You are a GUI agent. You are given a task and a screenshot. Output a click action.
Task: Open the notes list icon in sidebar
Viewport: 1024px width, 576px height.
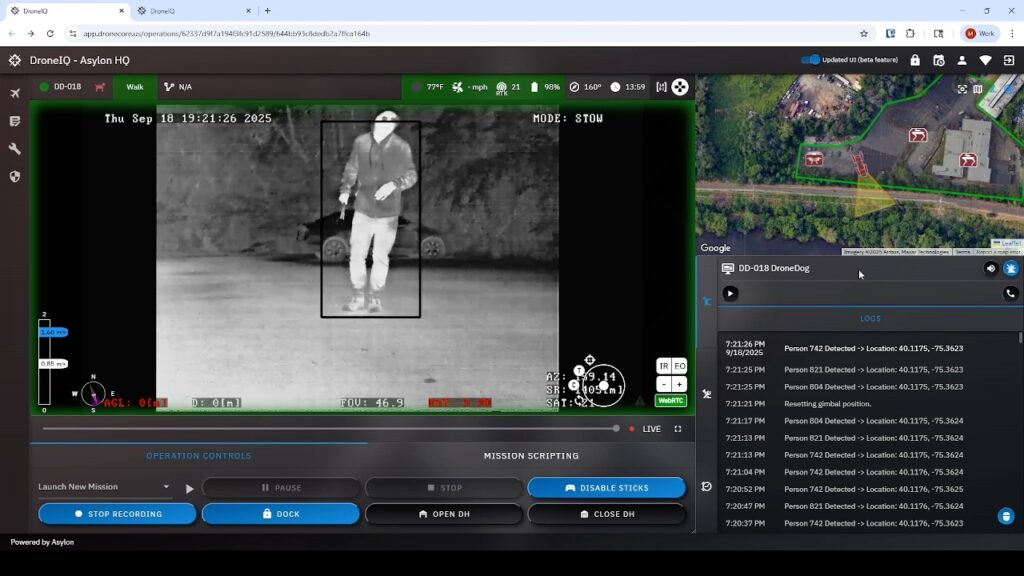pos(15,121)
